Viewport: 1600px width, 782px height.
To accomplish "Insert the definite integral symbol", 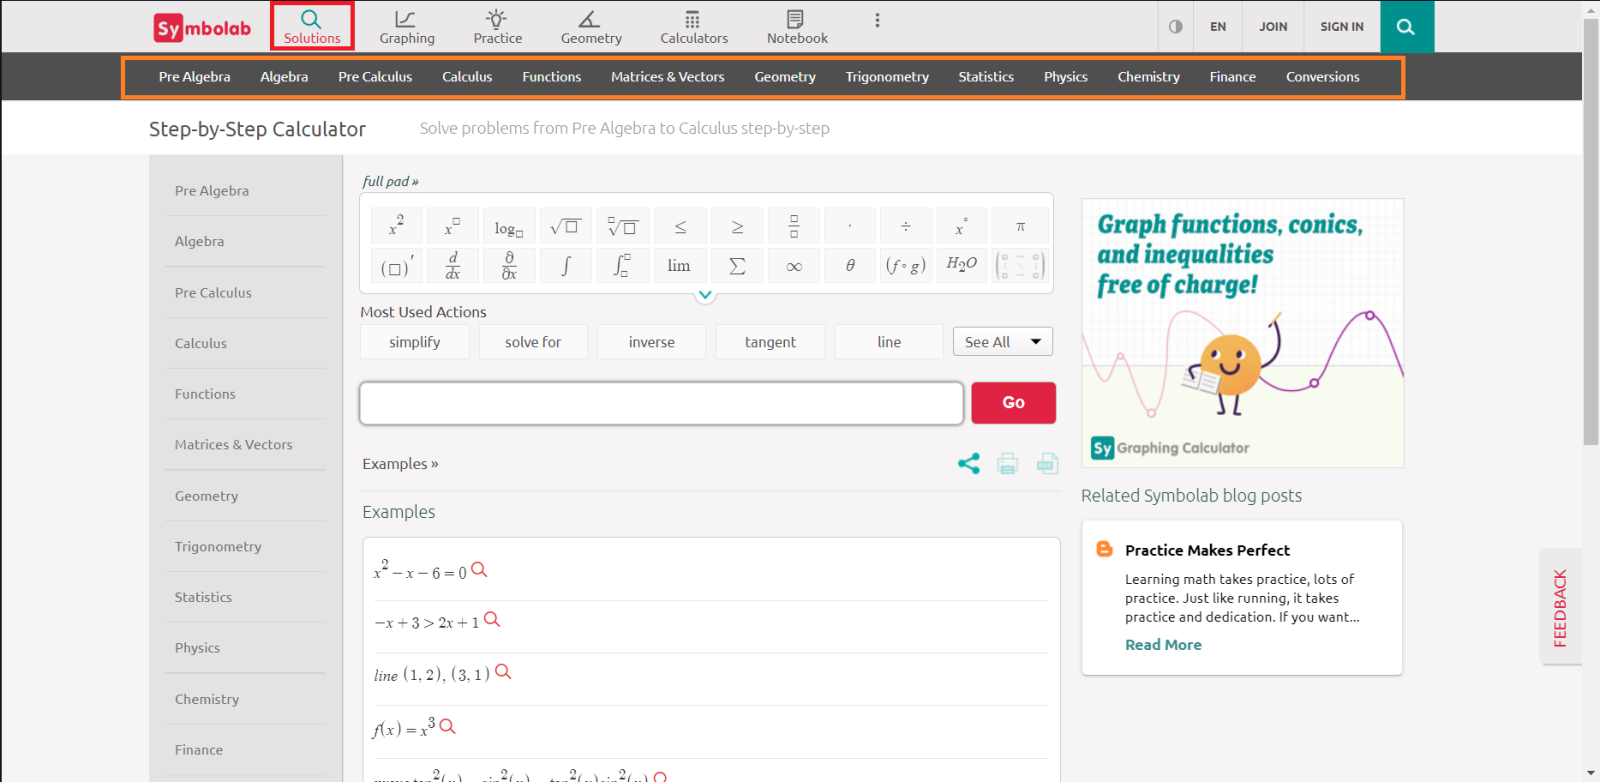I will 622,266.
